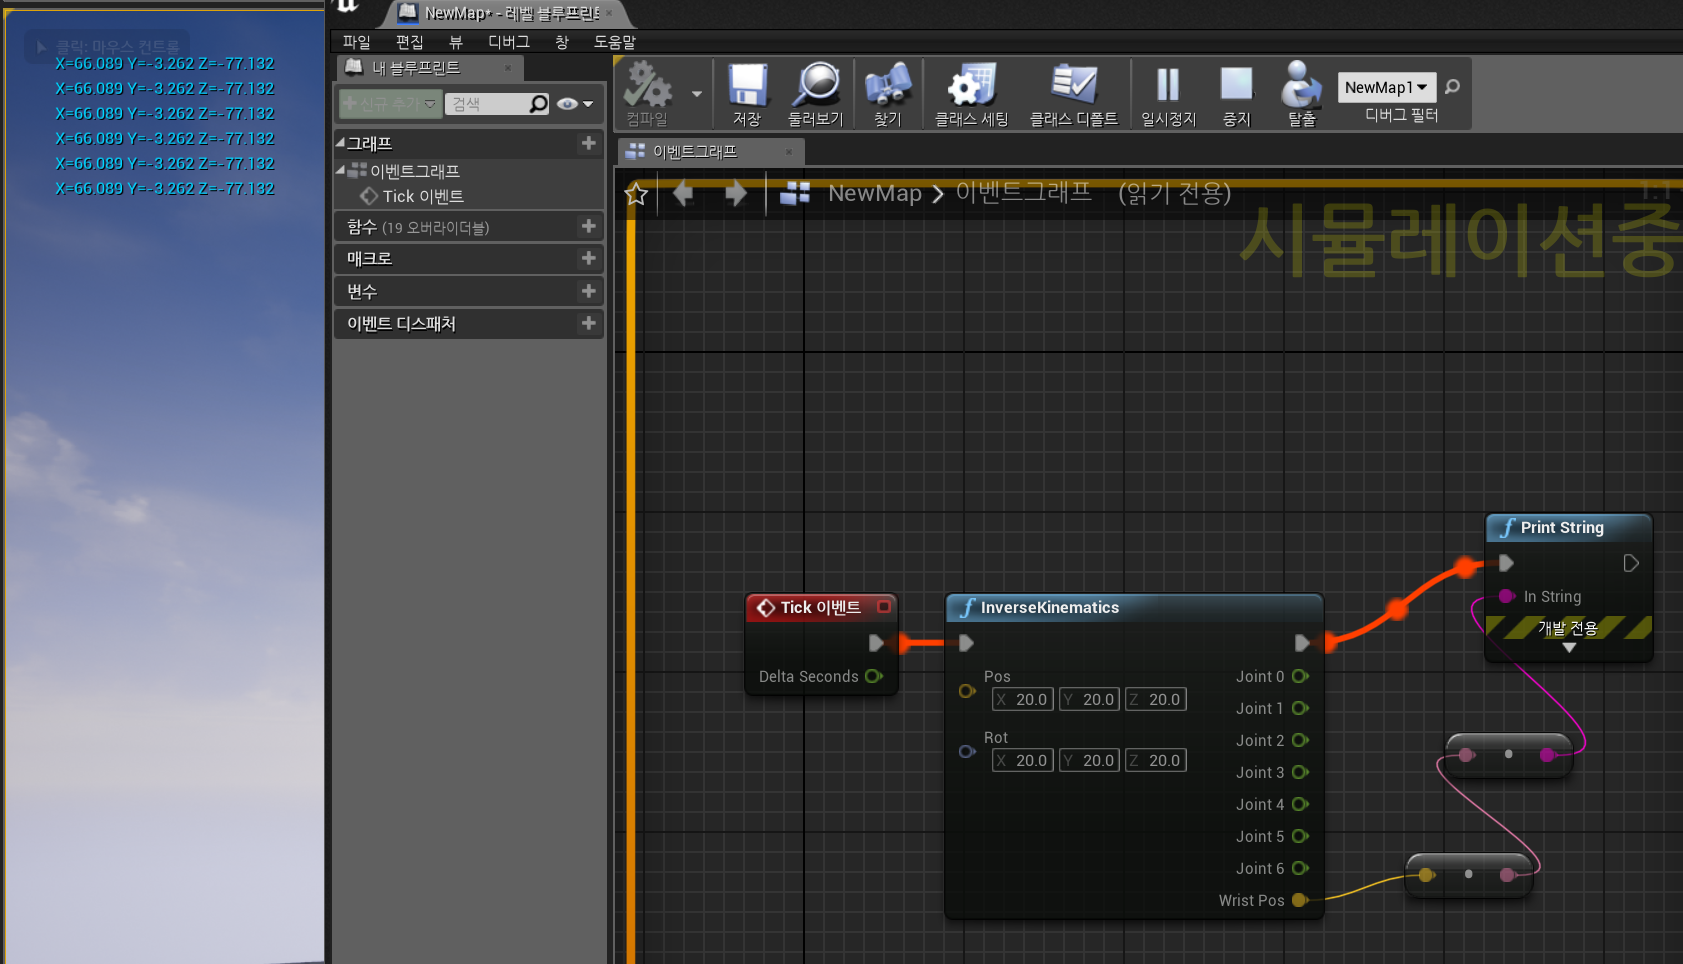Viewport: 1683px width, 964px height.
Task: Click the Find (찾기) binoculars icon
Action: [888, 85]
